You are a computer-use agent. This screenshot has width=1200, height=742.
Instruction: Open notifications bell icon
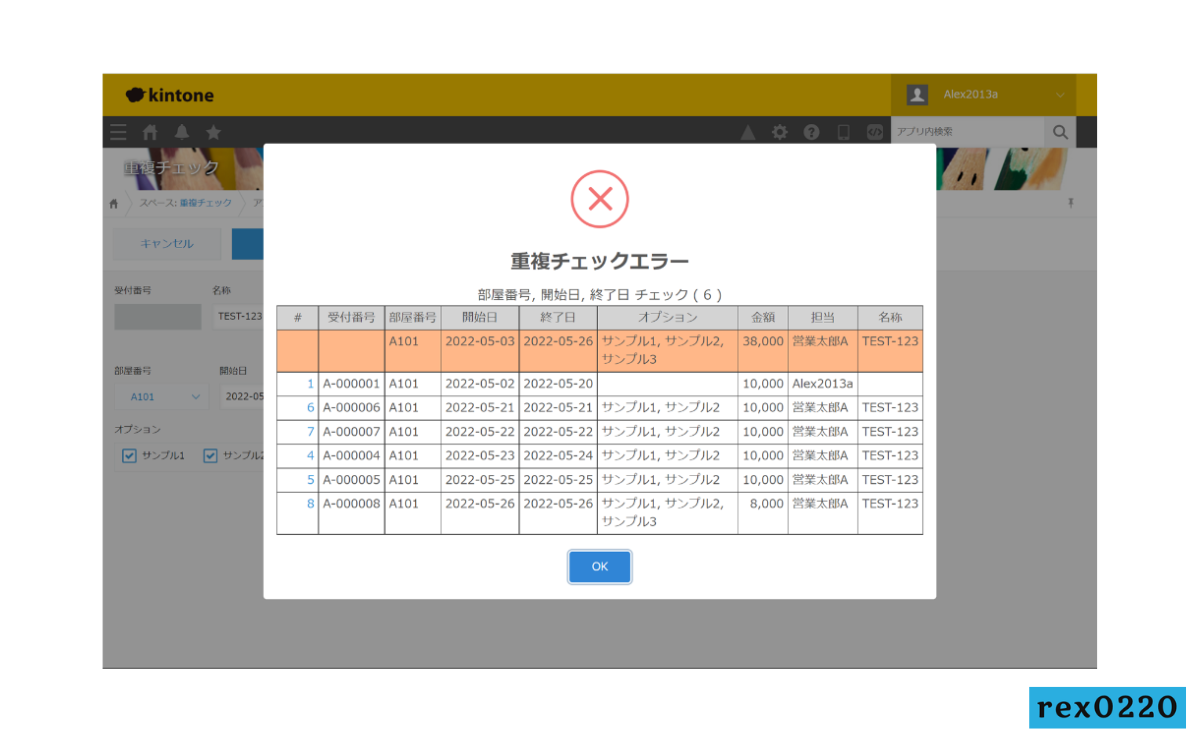(x=181, y=132)
